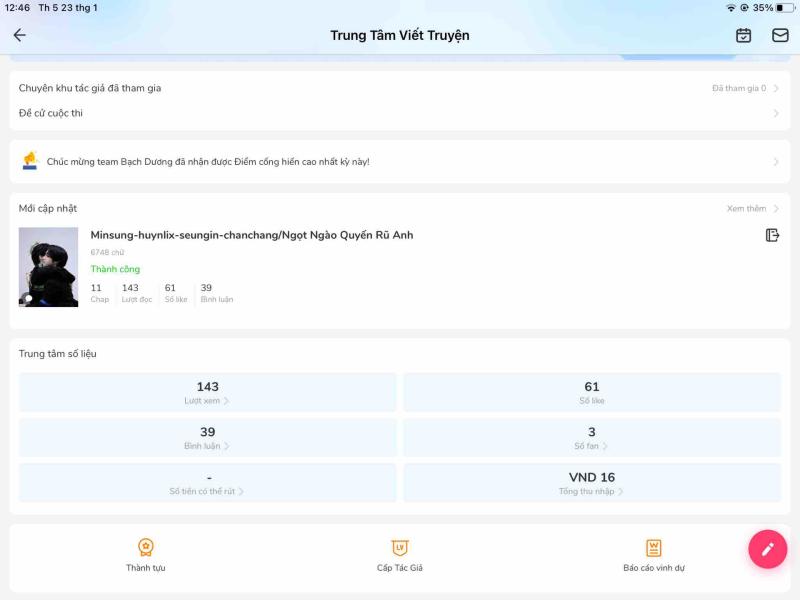Expand Chuyên khu tác giả đã tham gia
This screenshot has width=800, height=600.
click(x=400, y=88)
